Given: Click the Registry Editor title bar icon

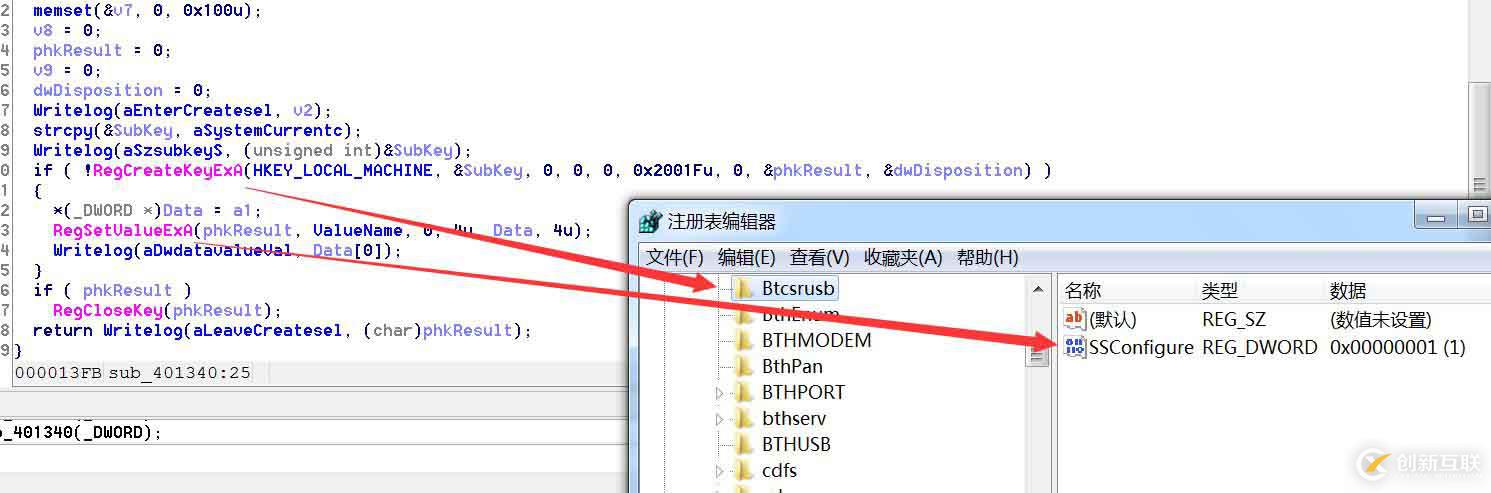Looking at the screenshot, I should (650, 221).
